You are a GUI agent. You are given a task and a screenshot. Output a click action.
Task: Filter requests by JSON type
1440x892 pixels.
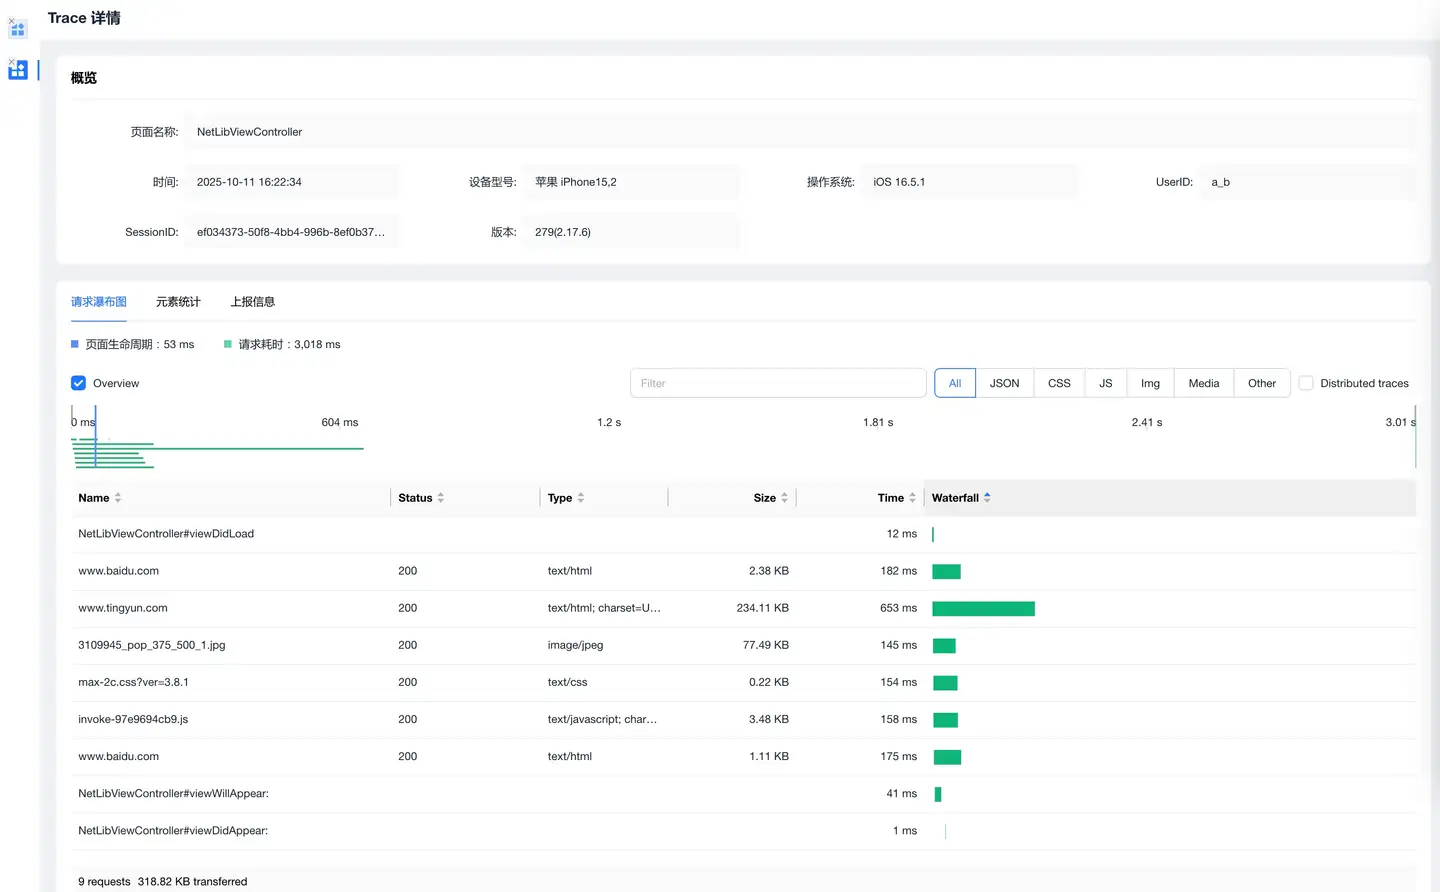(x=1004, y=383)
